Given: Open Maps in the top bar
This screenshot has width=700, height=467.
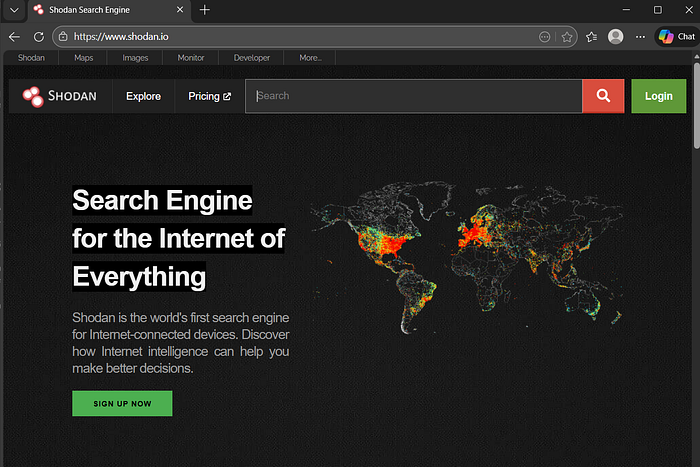Looking at the screenshot, I should pyautogui.click(x=83, y=58).
